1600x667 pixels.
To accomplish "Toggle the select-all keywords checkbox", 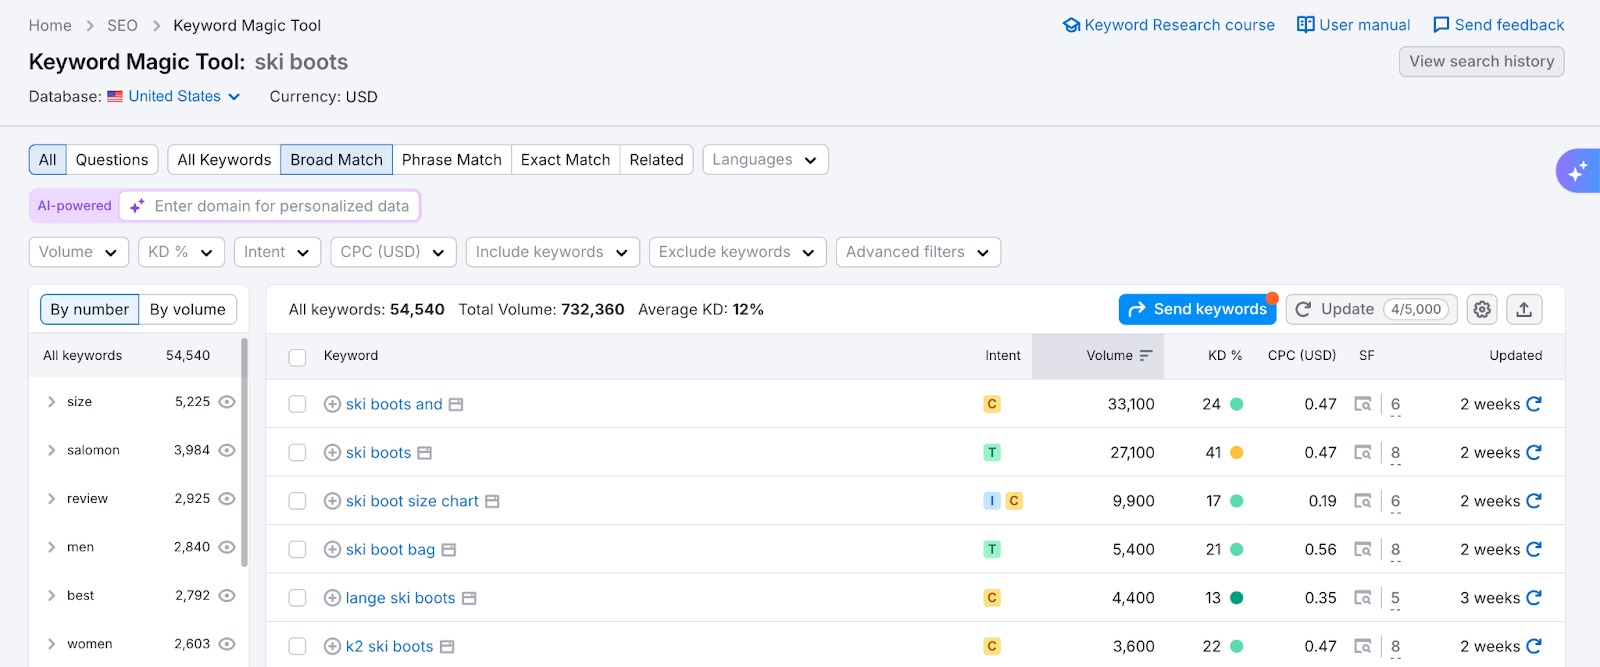I will click(x=297, y=357).
